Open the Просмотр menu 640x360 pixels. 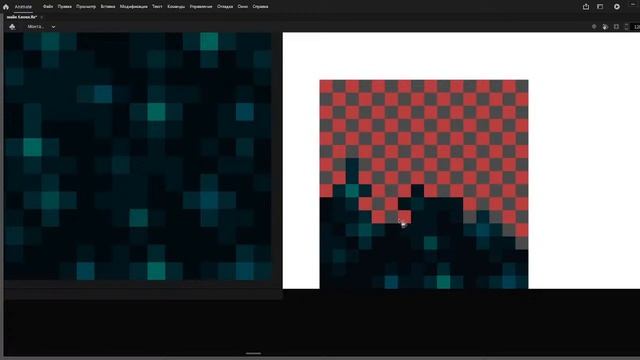pos(86,7)
